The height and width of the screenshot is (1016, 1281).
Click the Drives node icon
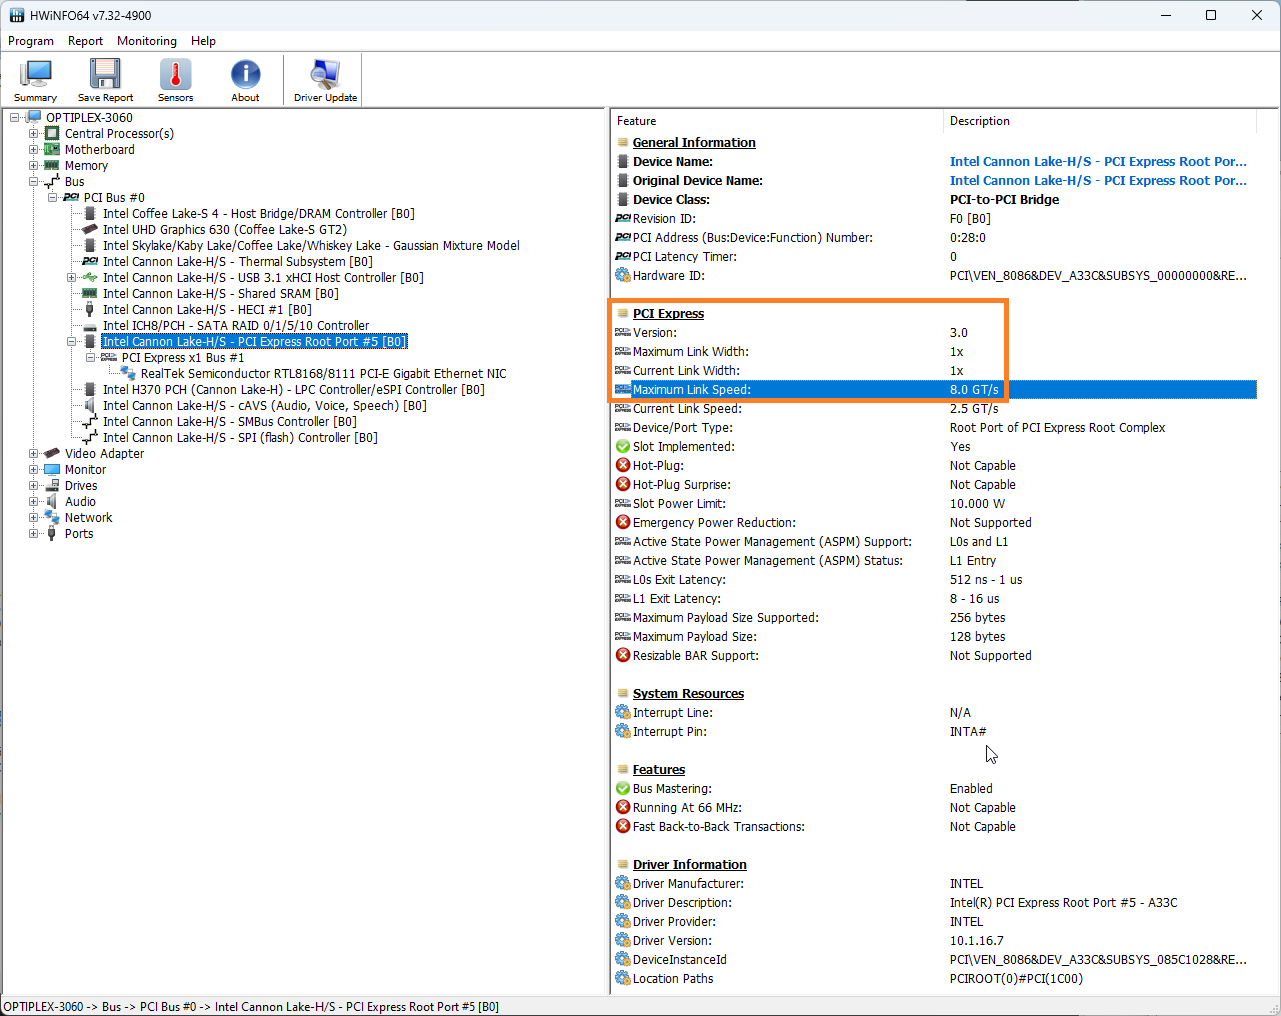pyautogui.click(x=52, y=485)
